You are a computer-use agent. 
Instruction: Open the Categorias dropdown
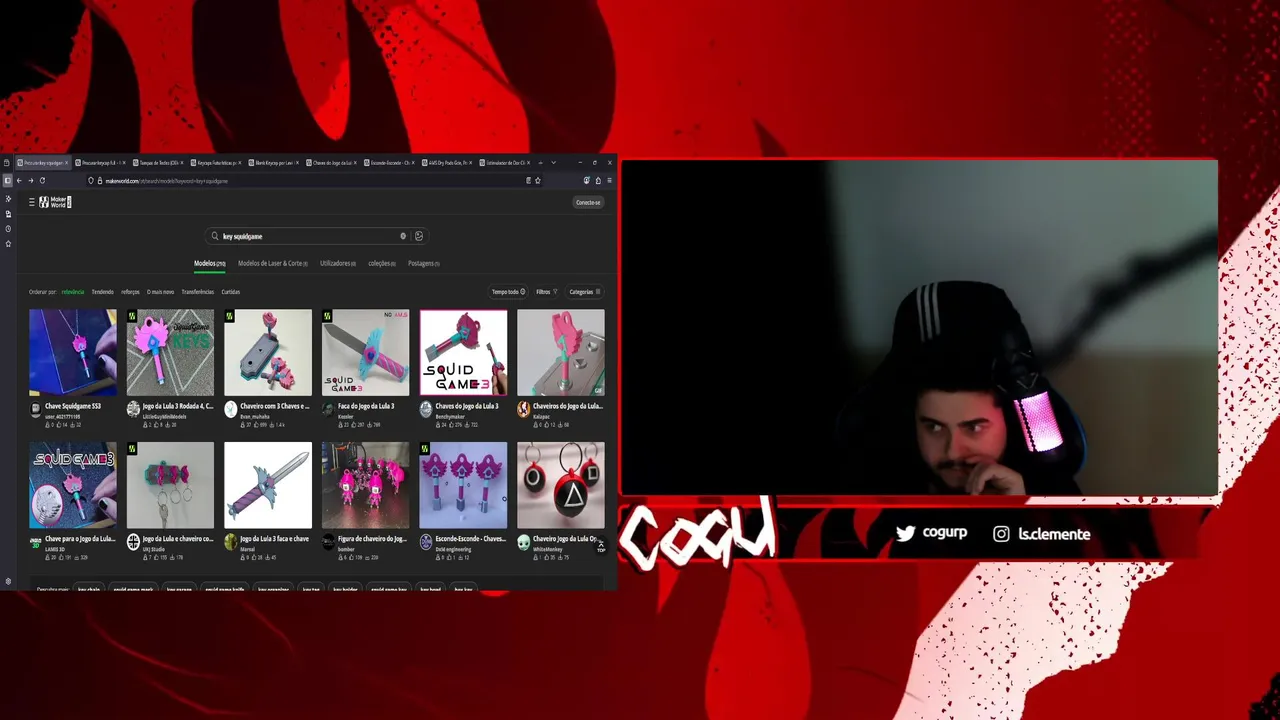pos(585,292)
